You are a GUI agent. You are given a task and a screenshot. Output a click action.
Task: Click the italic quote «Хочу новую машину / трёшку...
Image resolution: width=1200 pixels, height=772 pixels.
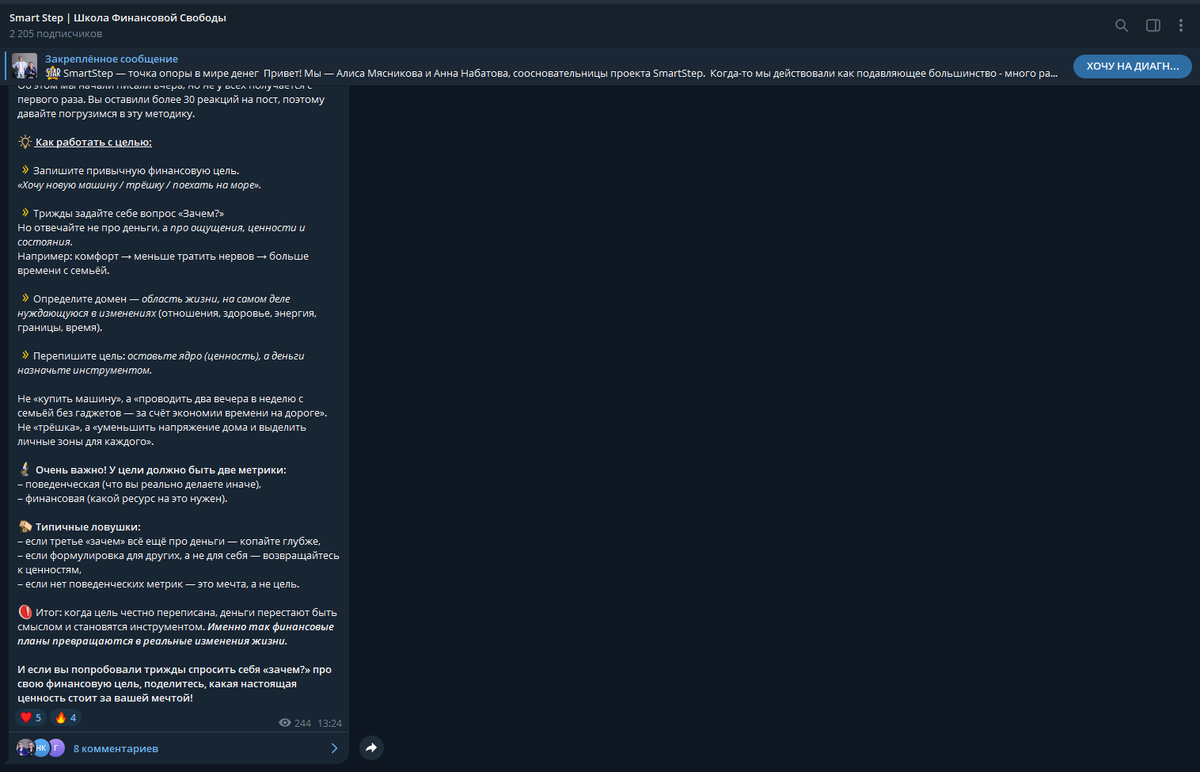point(139,185)
